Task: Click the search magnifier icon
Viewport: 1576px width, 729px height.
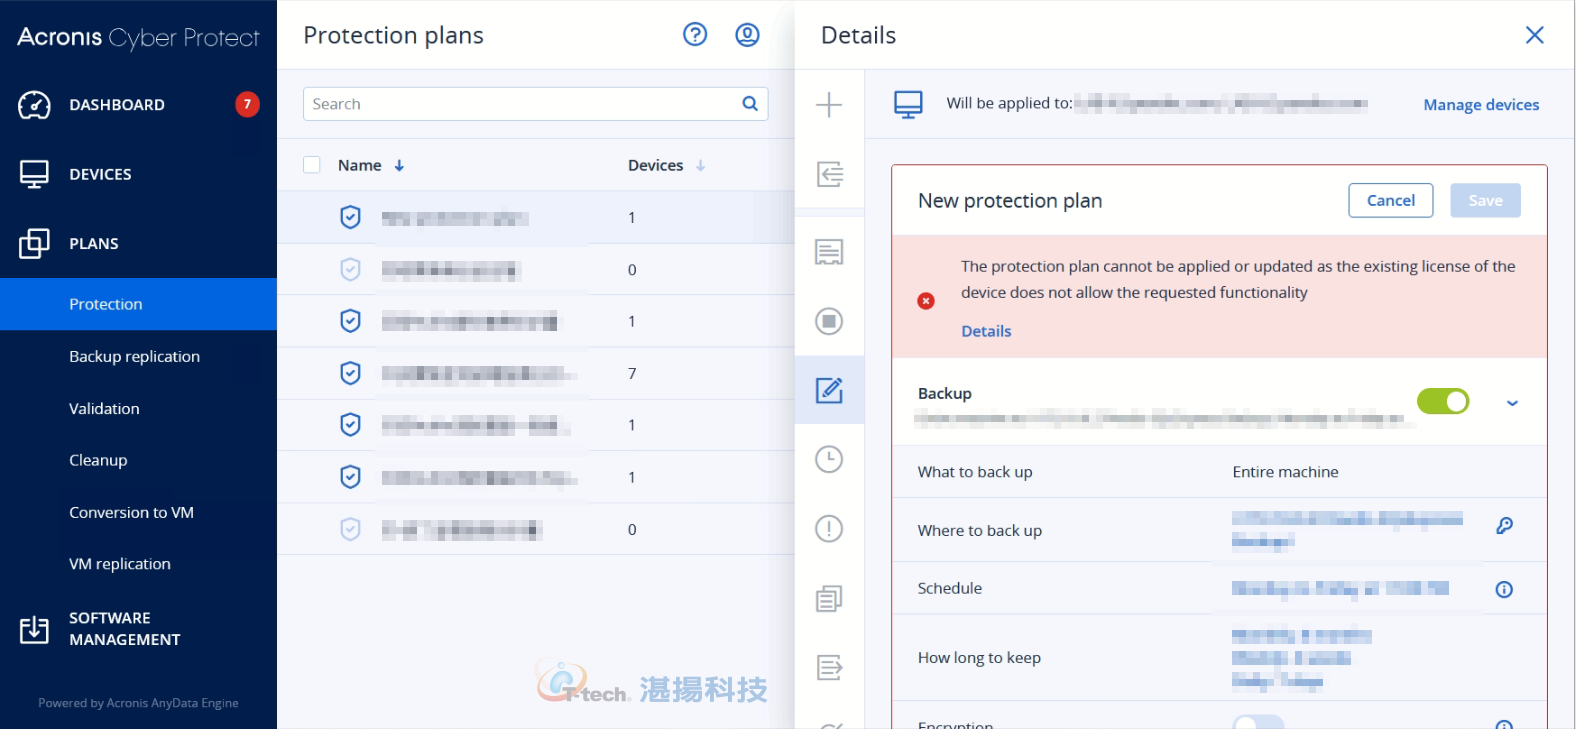Action: tap(750, 104)
